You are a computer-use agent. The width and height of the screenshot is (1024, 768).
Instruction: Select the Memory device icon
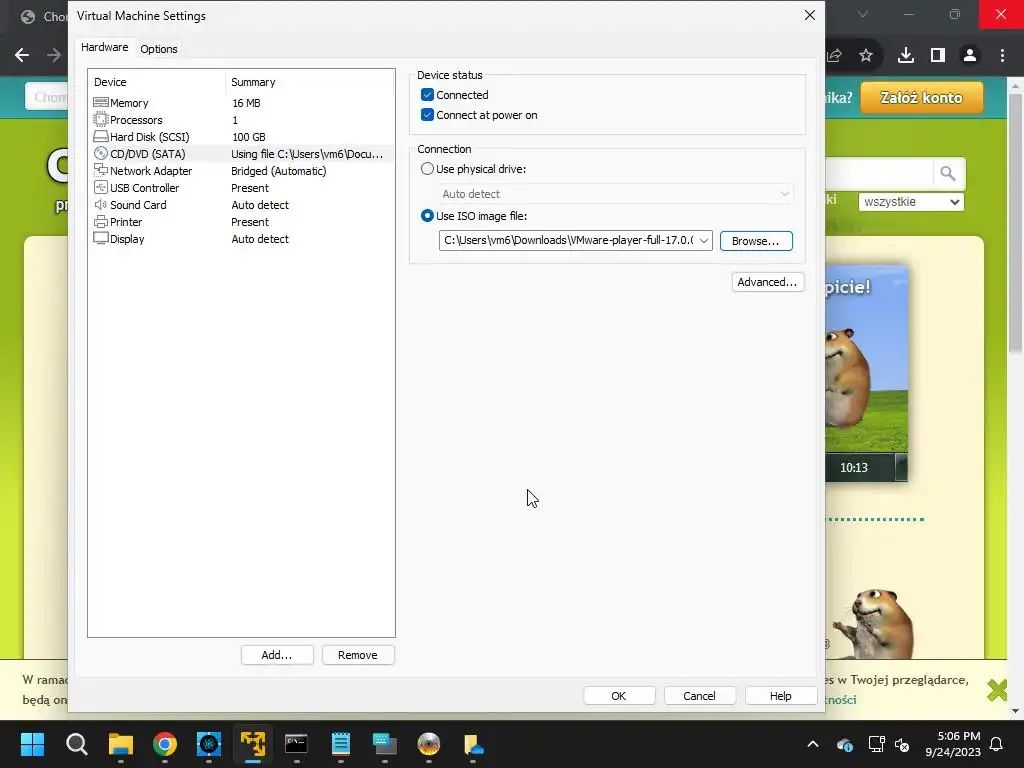tap(101, 103)
